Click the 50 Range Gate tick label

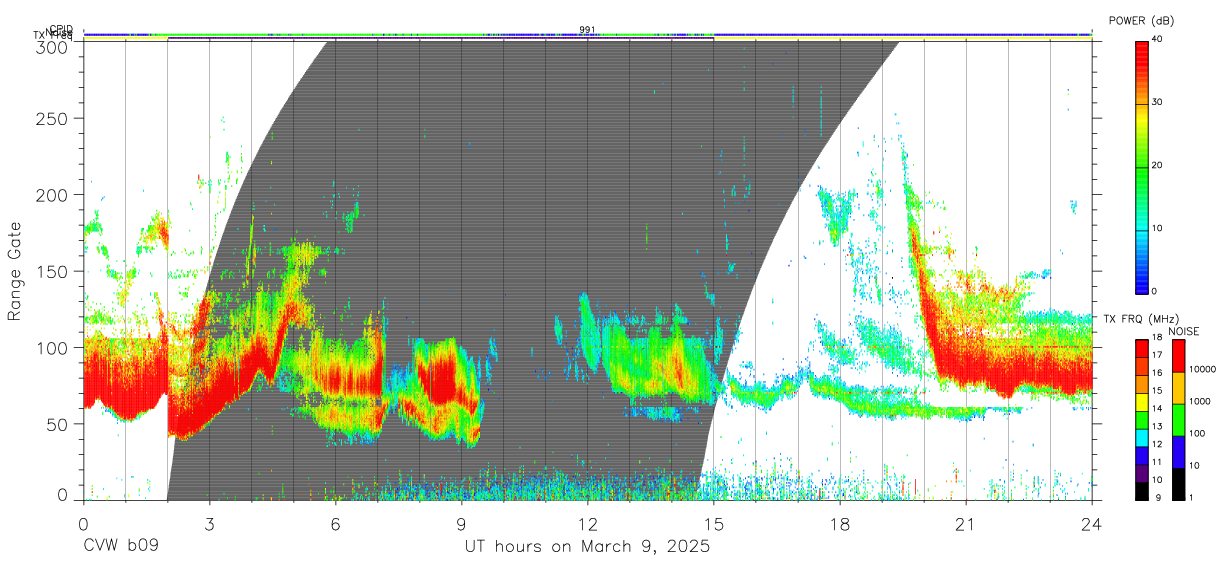[x=58, y=423]
